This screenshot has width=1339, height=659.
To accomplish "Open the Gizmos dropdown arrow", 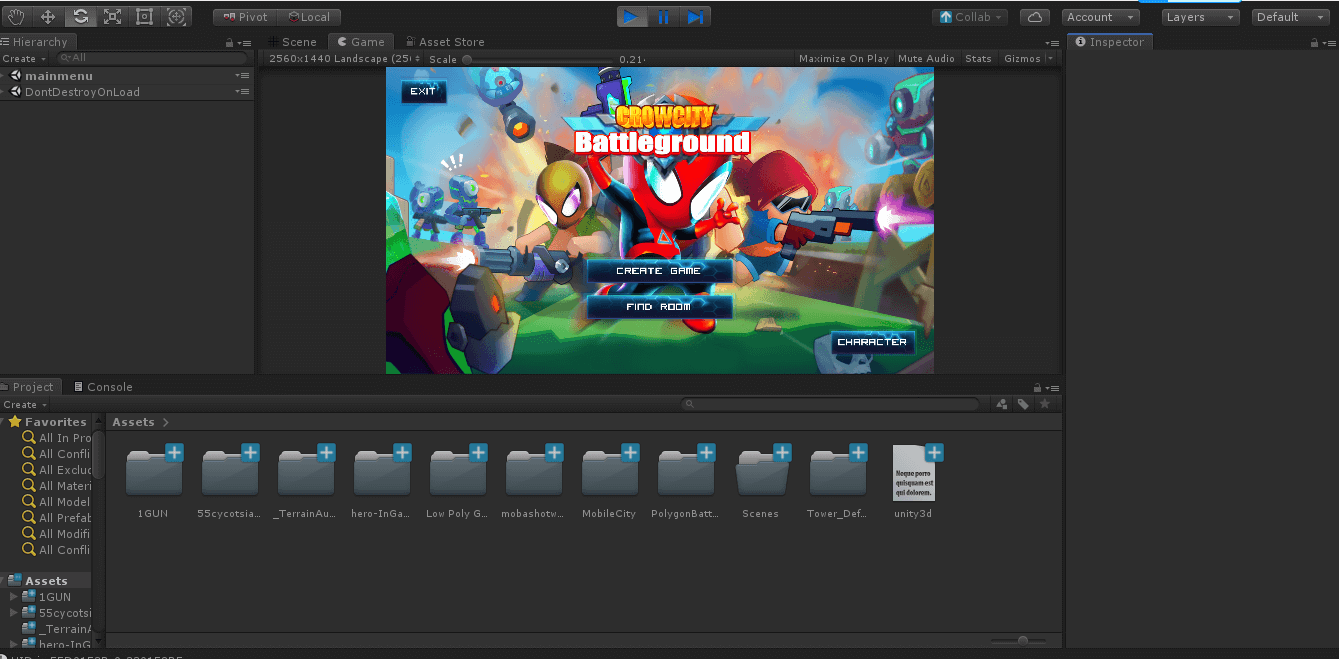I will pos(1050,59).
